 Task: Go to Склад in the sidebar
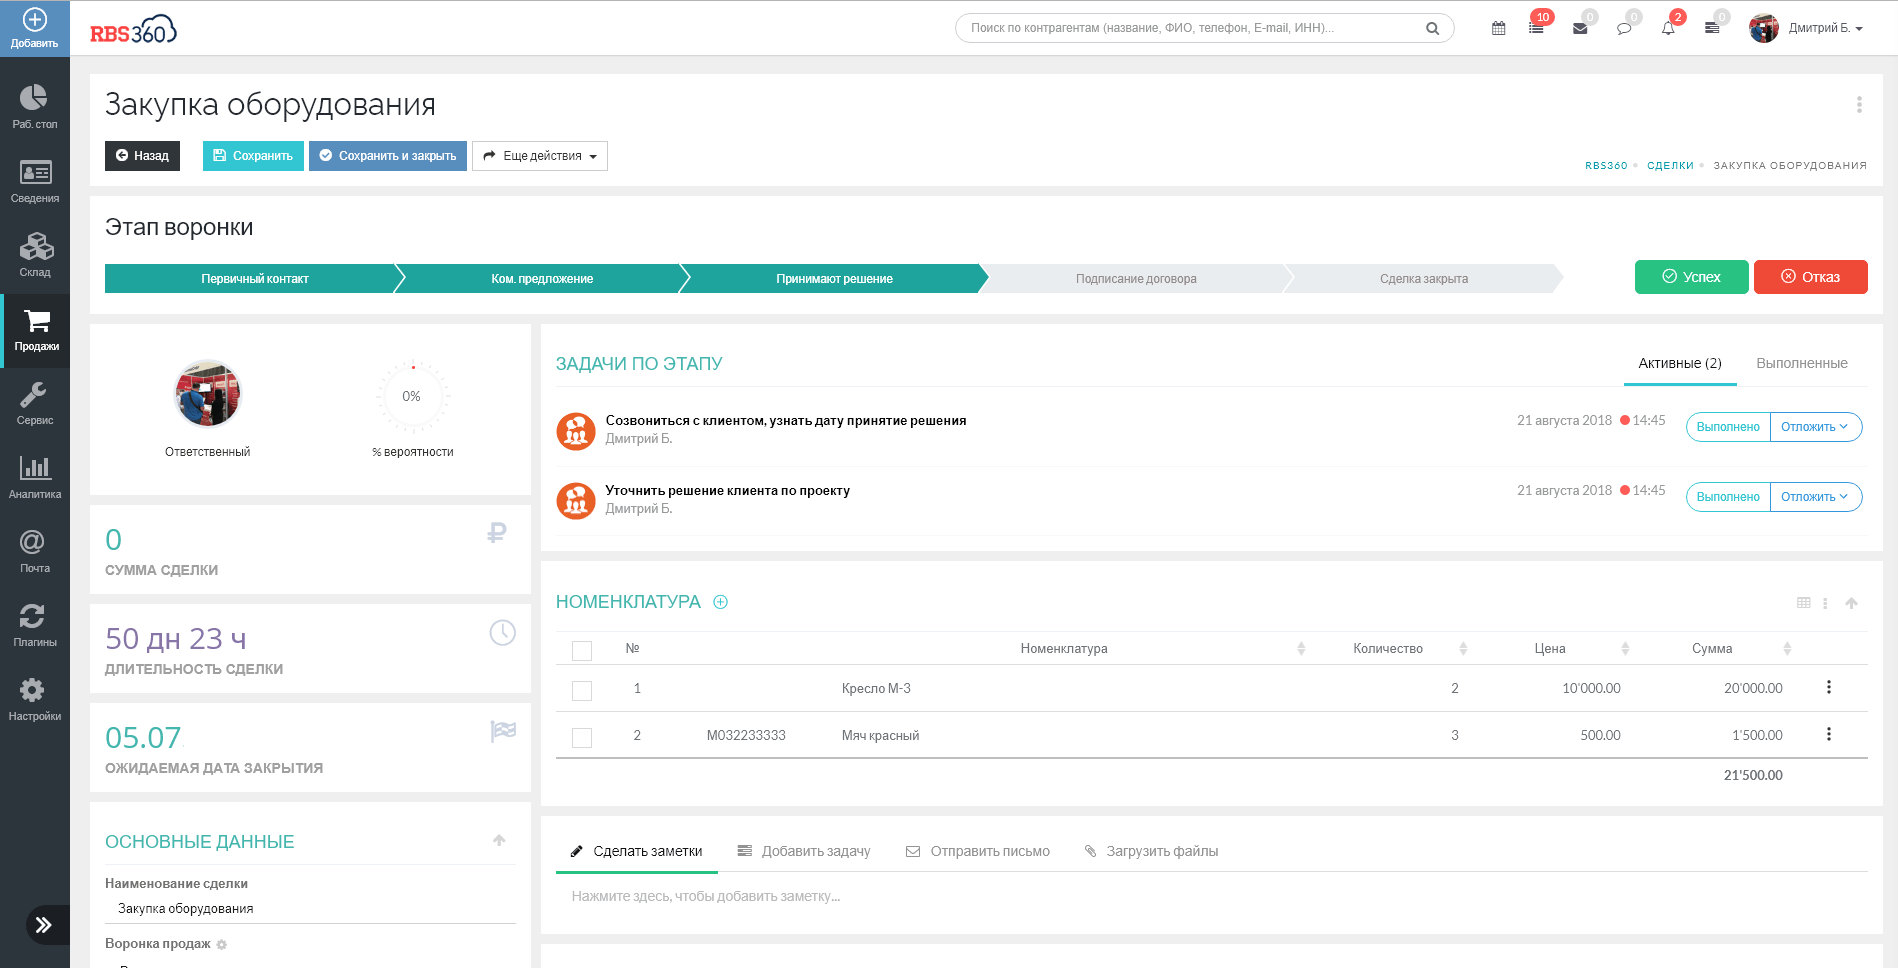(35, 255)
